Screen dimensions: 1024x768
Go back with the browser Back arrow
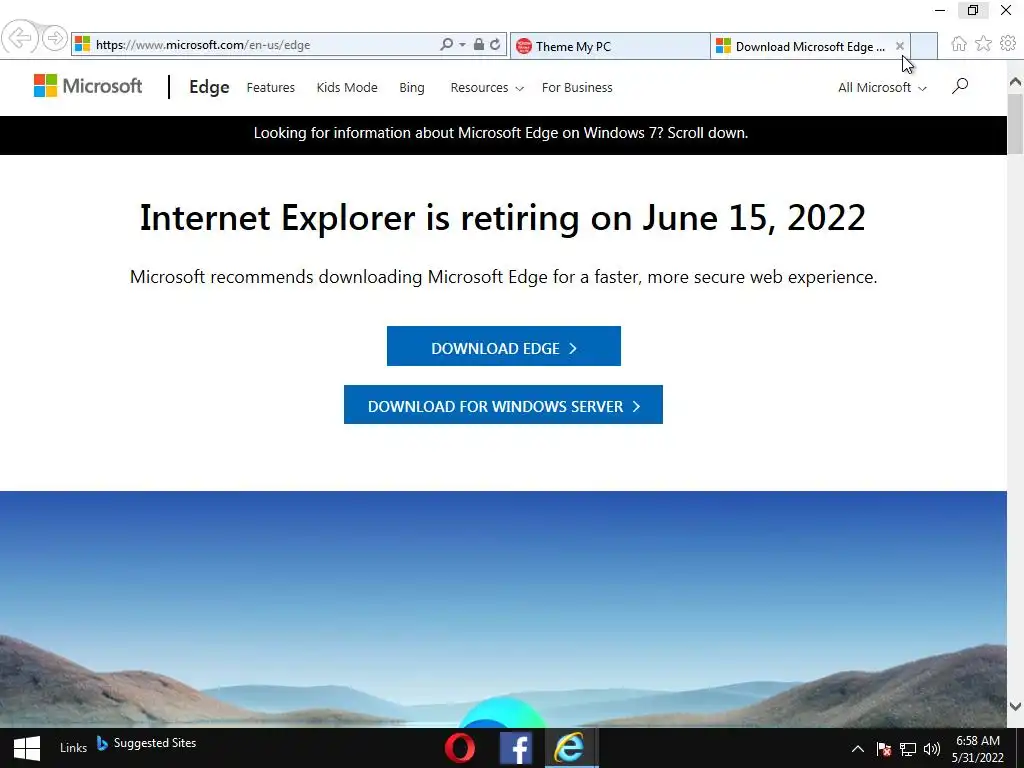19,38
